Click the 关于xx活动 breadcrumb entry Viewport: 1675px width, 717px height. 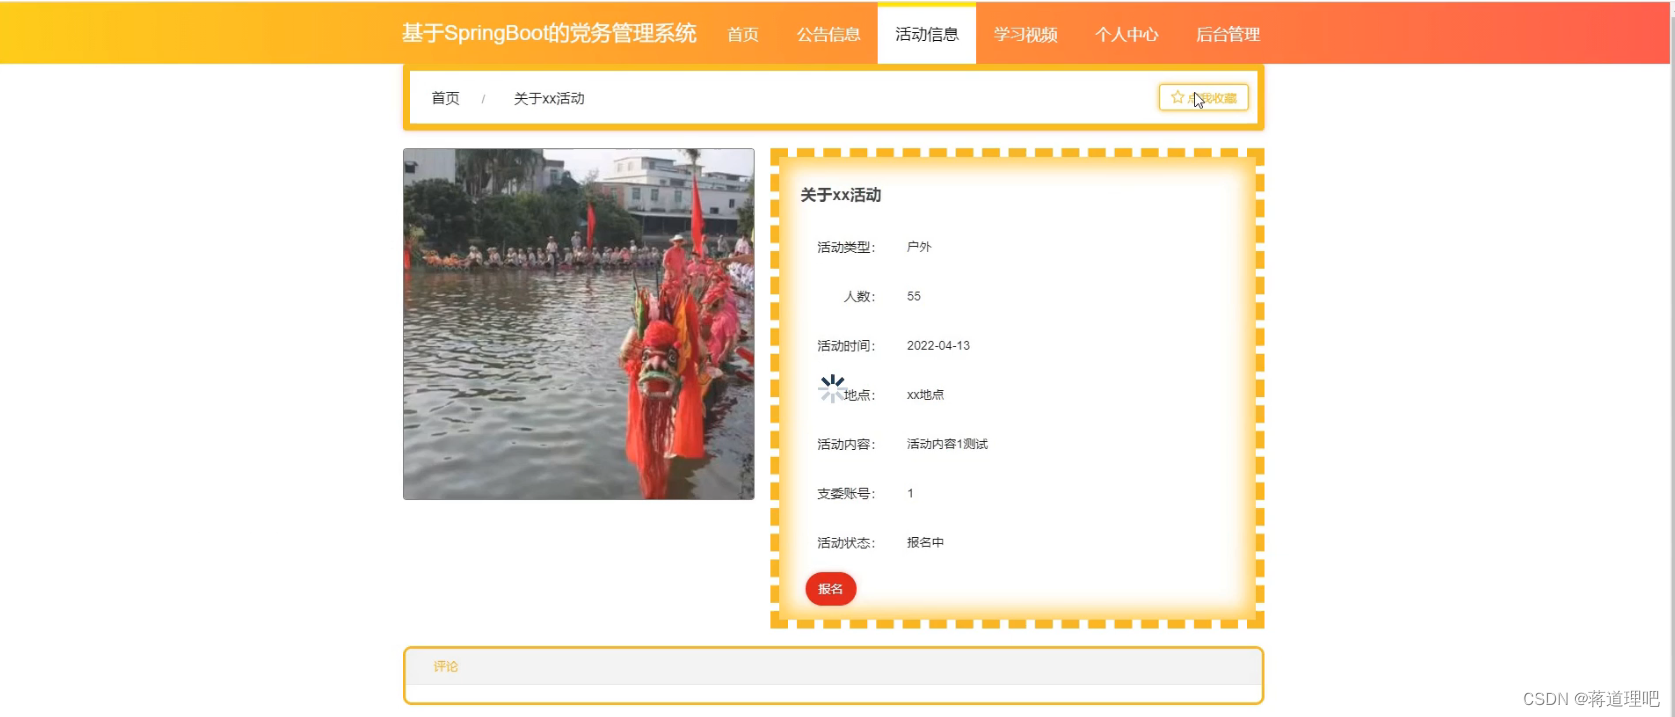(x=549, y=98)
